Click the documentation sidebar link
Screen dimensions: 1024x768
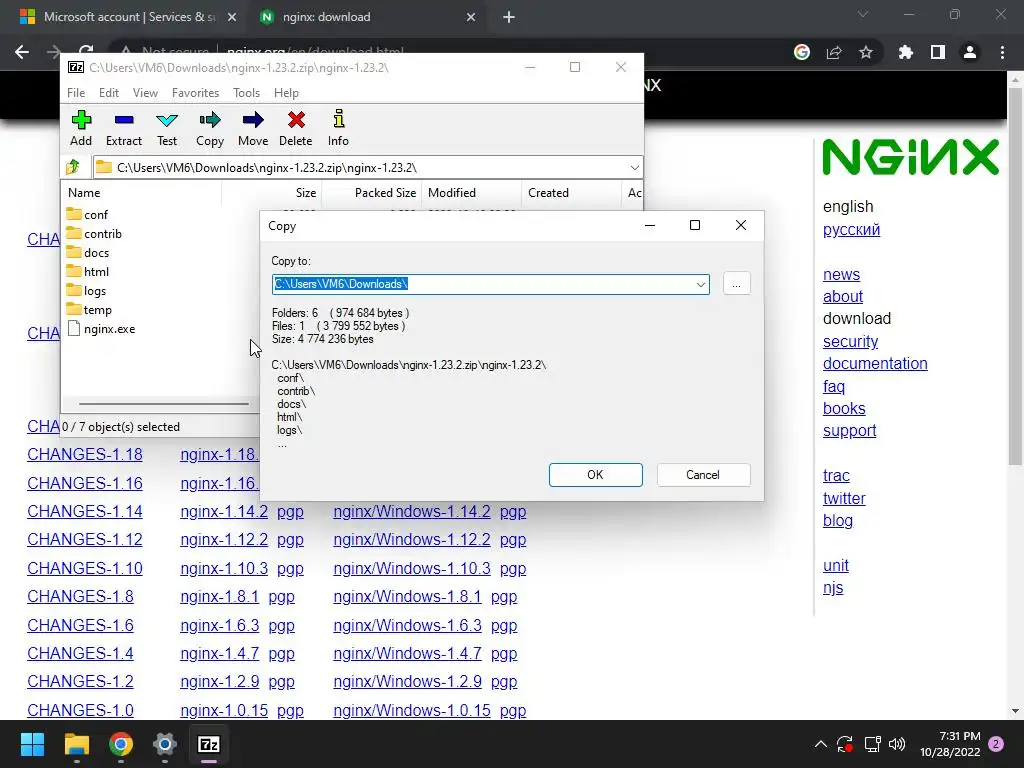[x=875, y=364]
